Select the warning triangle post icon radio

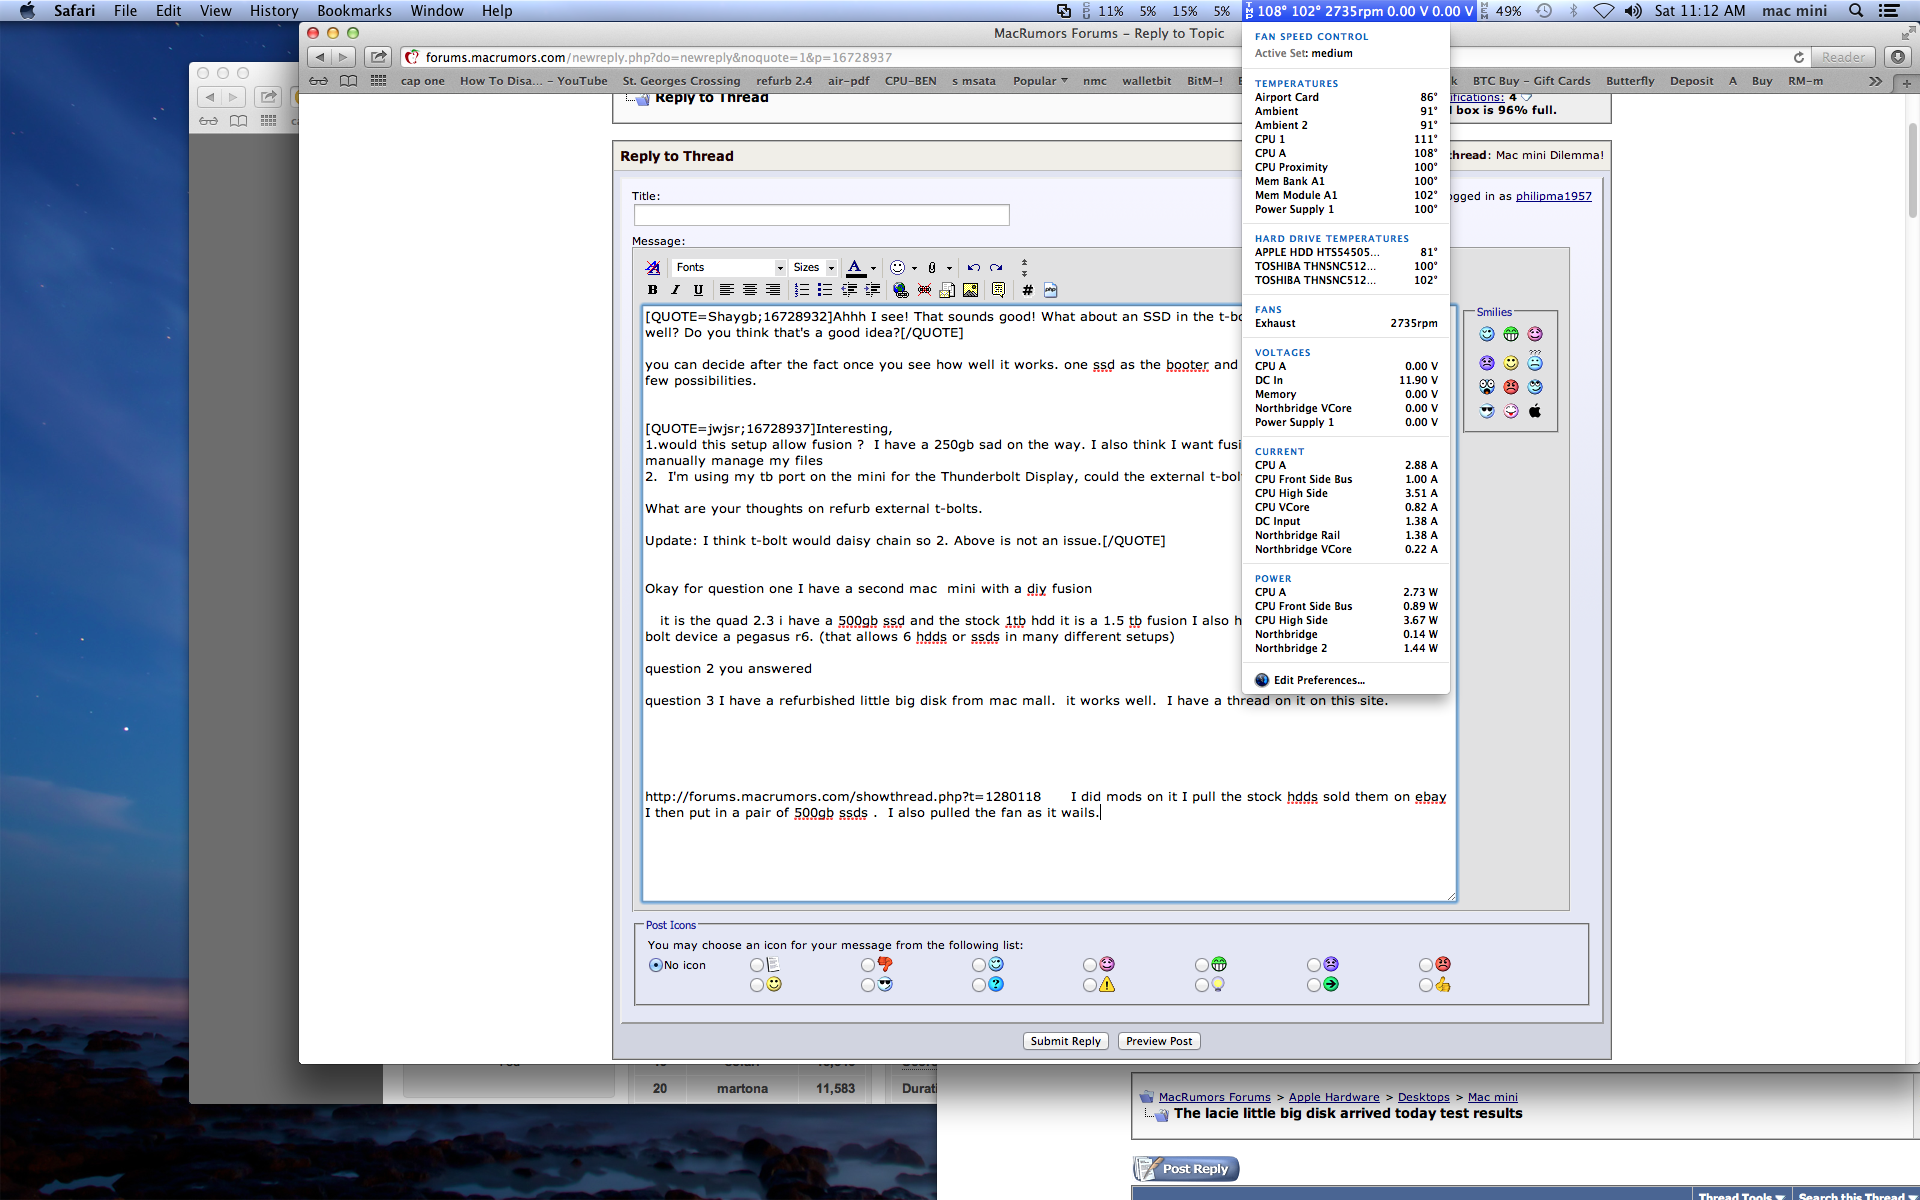click(x=1090, y=985)
